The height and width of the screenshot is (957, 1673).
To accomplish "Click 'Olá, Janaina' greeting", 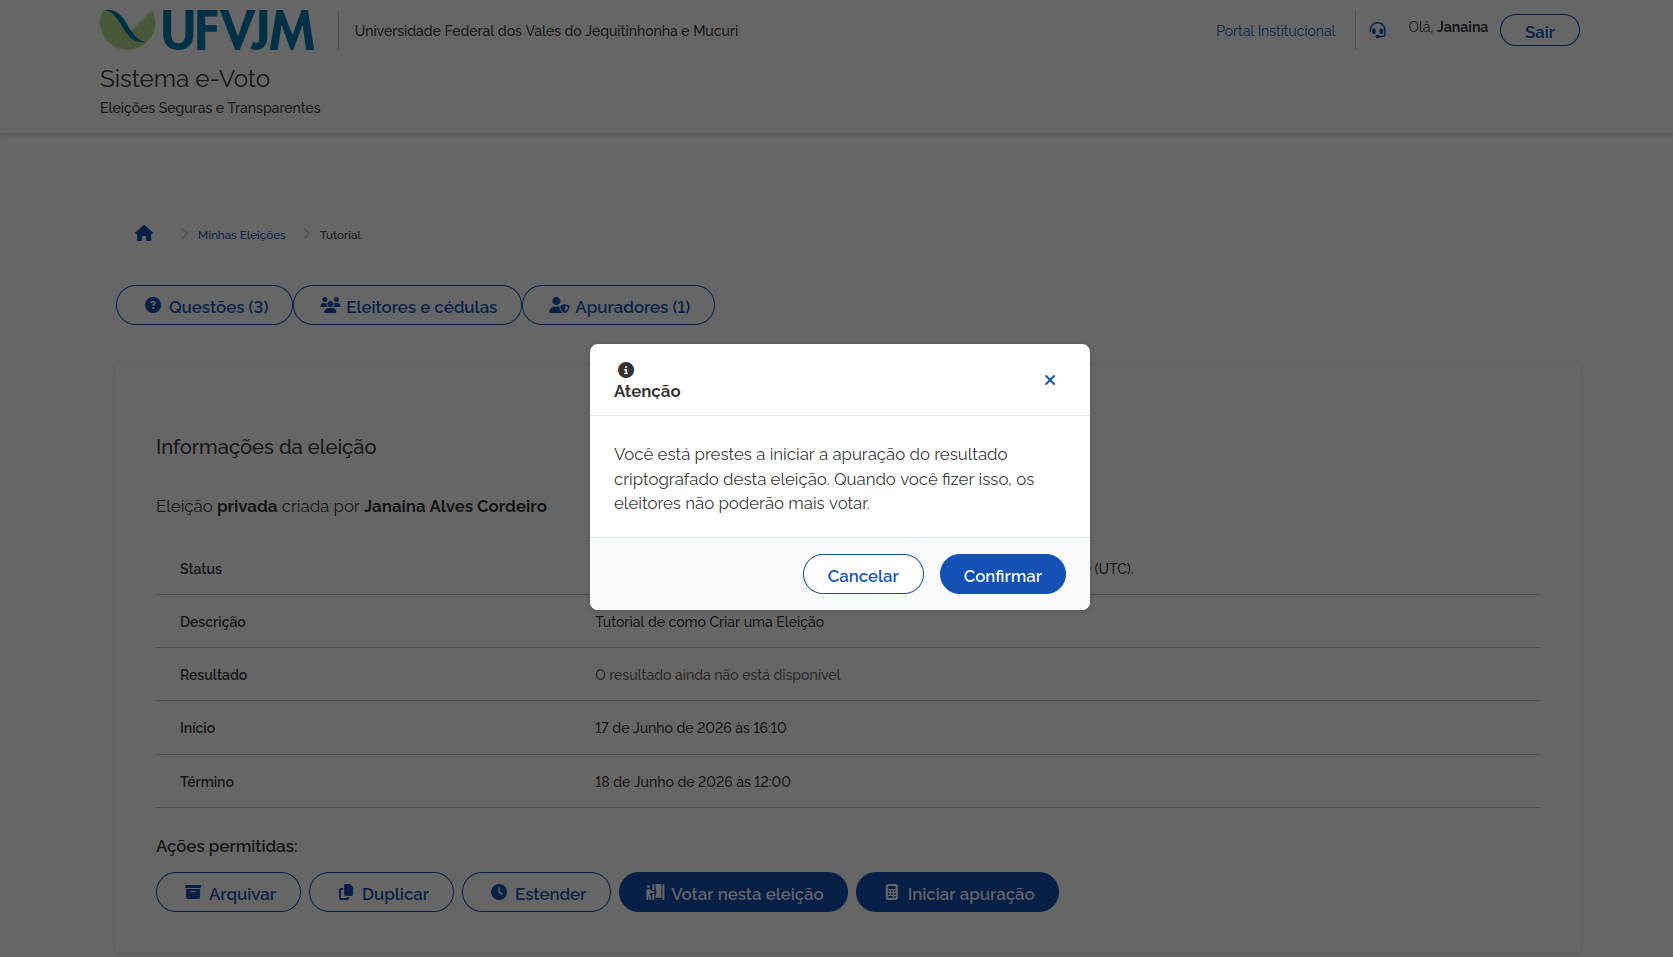I will [1448, 27].
